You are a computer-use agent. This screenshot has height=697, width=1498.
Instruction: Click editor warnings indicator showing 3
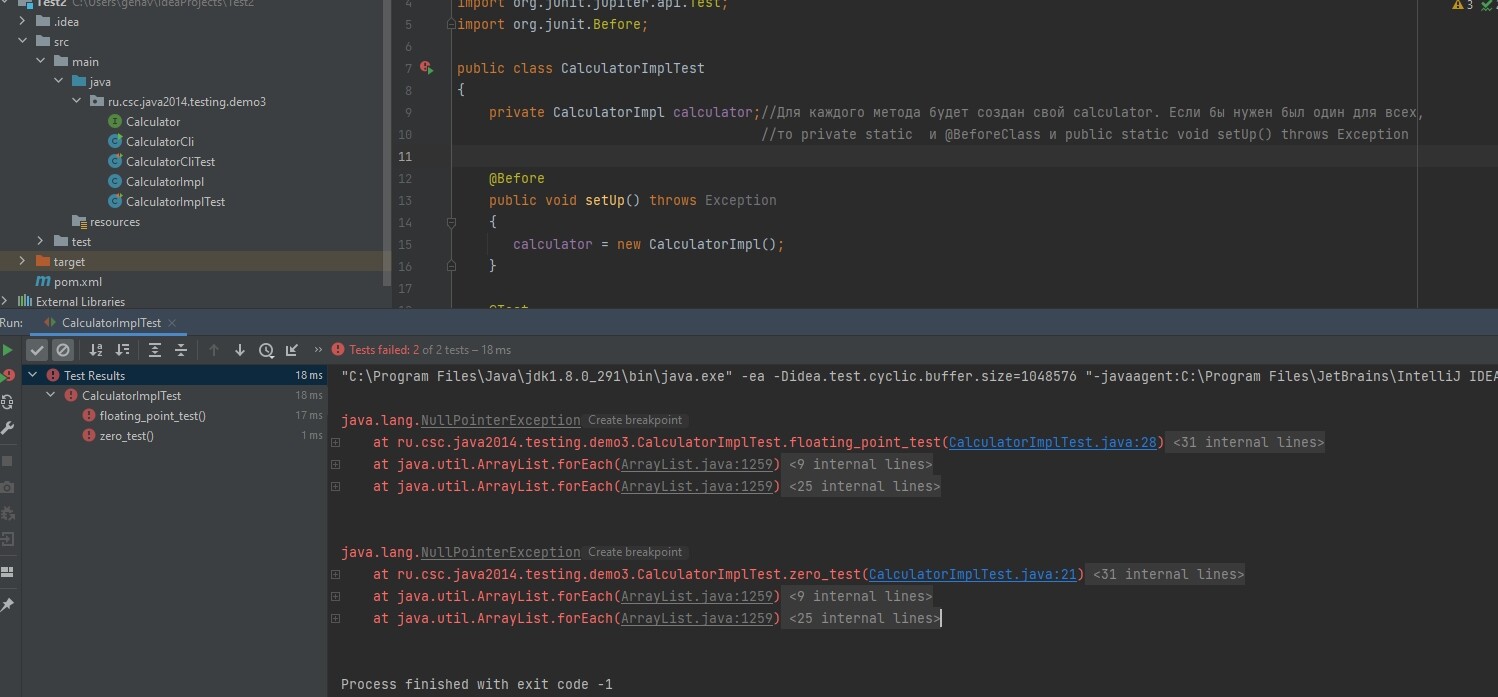tap(1463, 5)
